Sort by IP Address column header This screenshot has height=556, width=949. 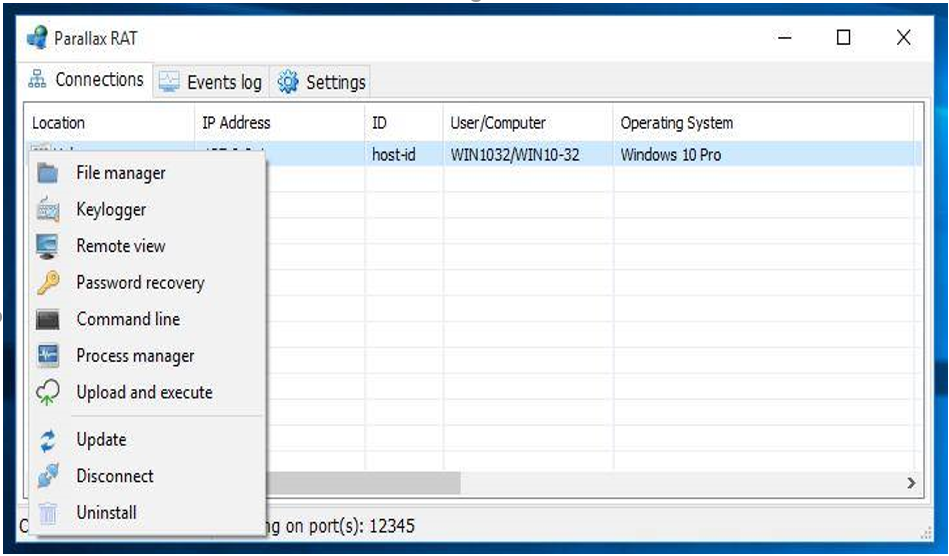[x=280, y=123]
